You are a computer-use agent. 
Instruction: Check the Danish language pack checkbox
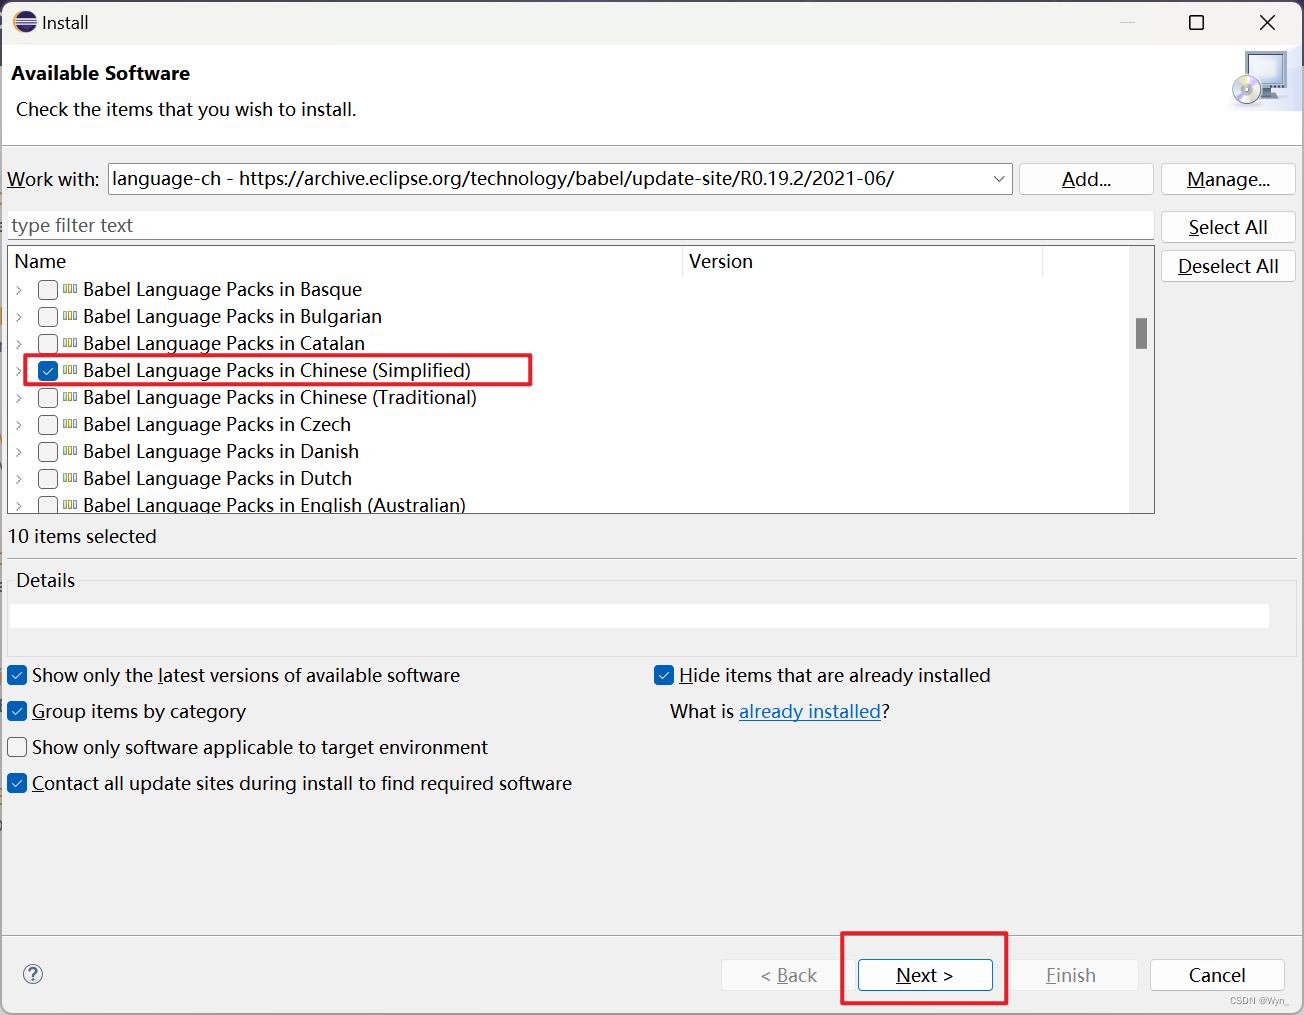pos(48,452)
